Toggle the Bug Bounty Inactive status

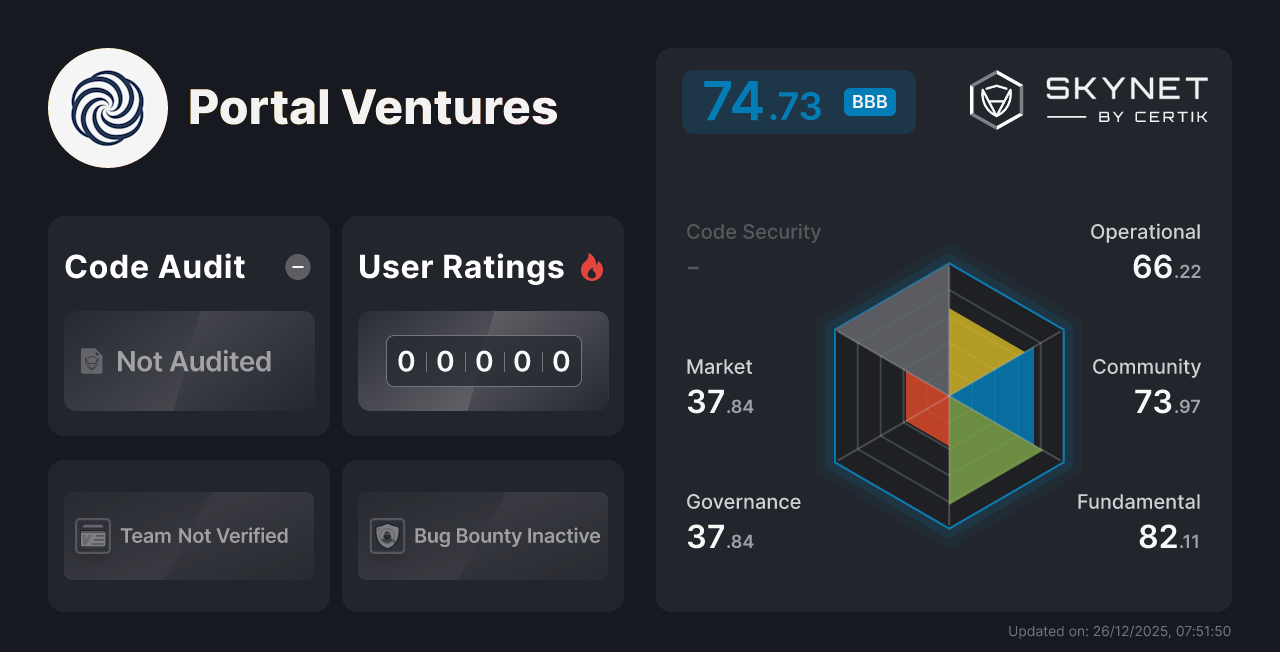pos(482,536)
